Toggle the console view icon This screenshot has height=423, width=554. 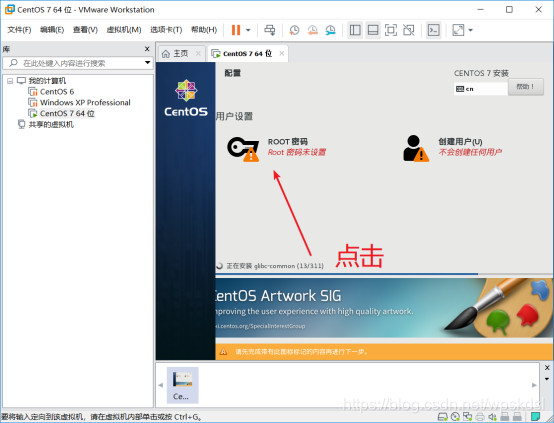[x=434, y=30]
